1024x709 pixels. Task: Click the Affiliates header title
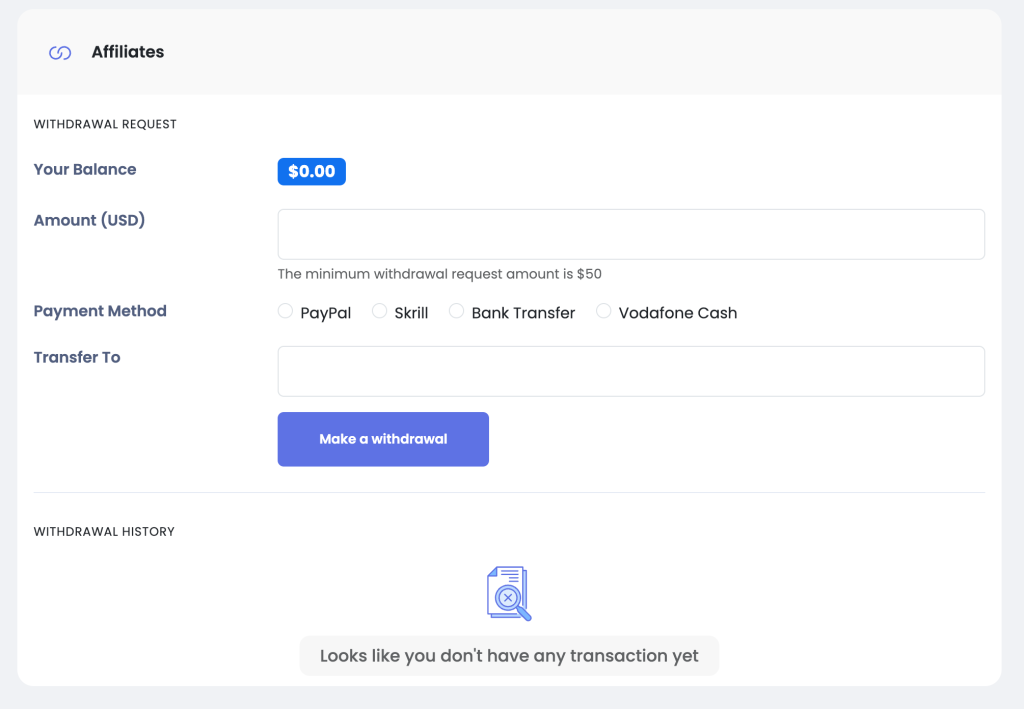coord(128,52)
